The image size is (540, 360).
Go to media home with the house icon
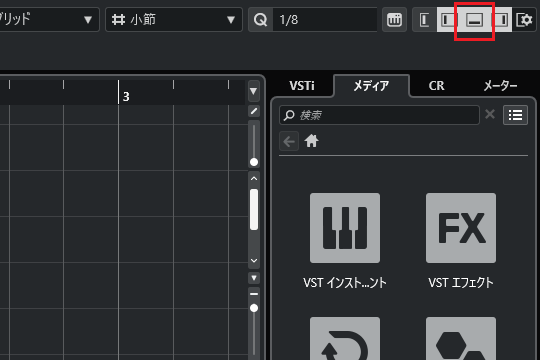point(311,141)
